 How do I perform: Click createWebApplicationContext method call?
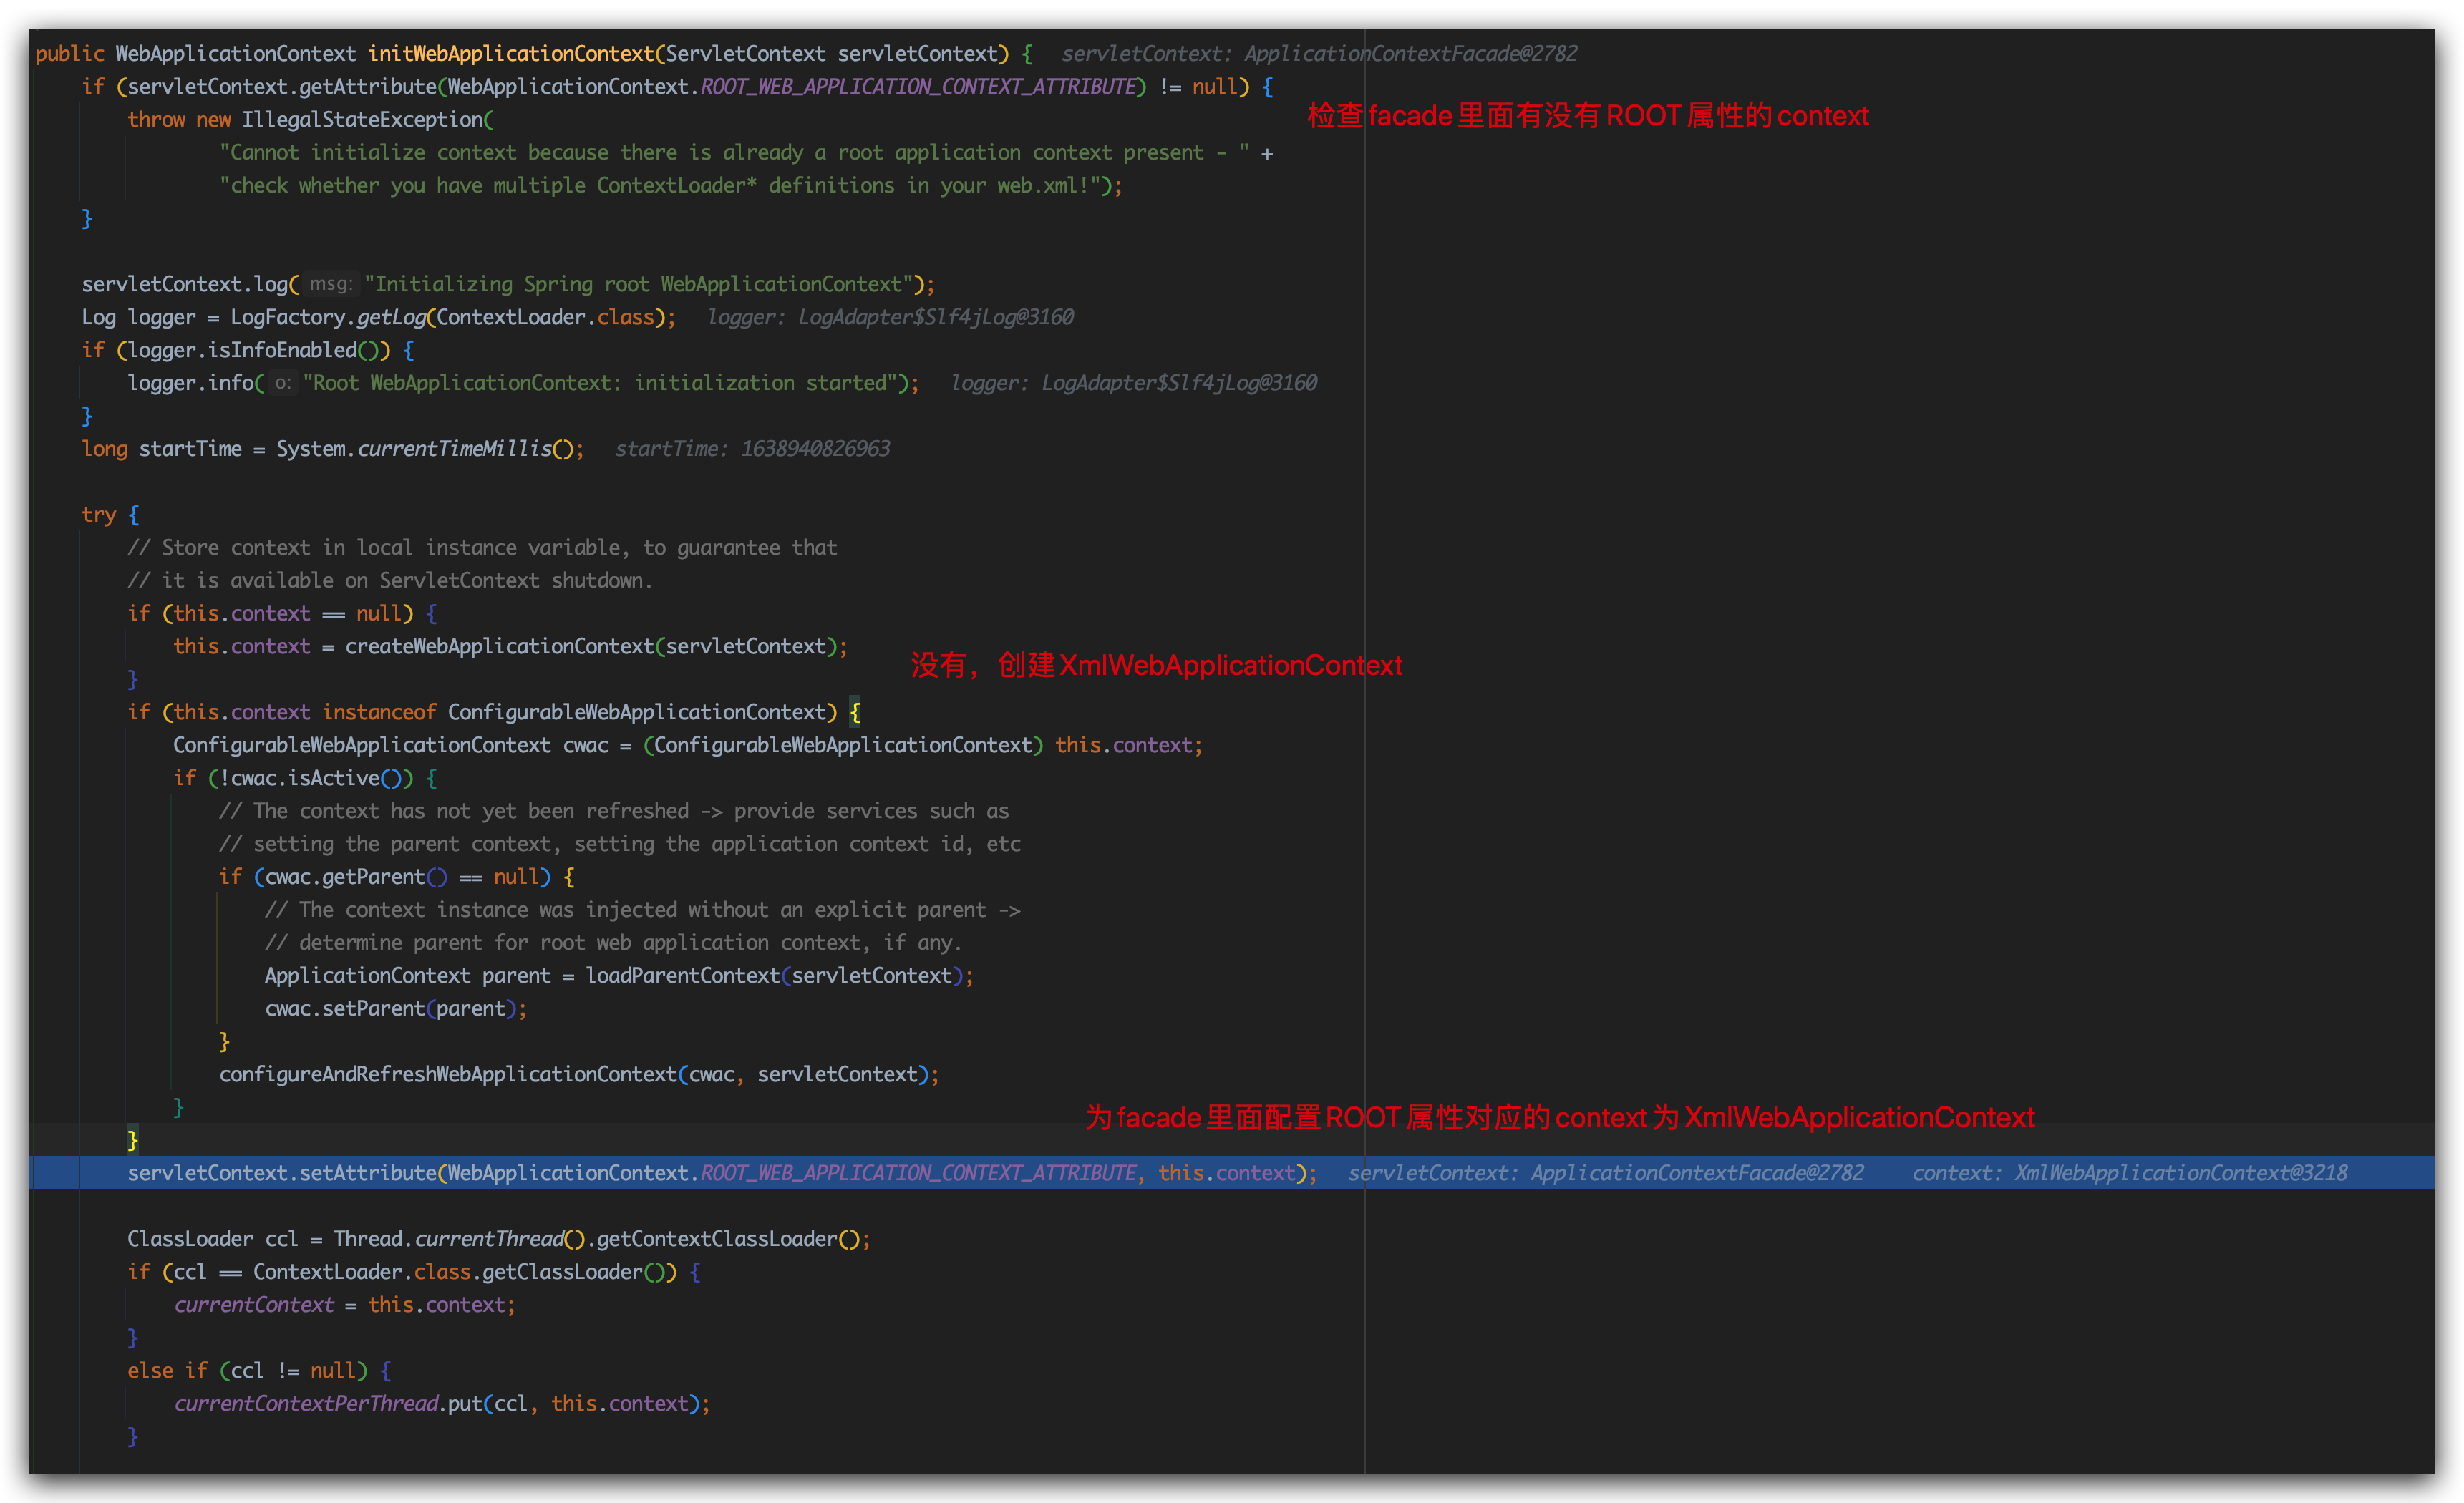pyautogui.click(x=499, y=647)
